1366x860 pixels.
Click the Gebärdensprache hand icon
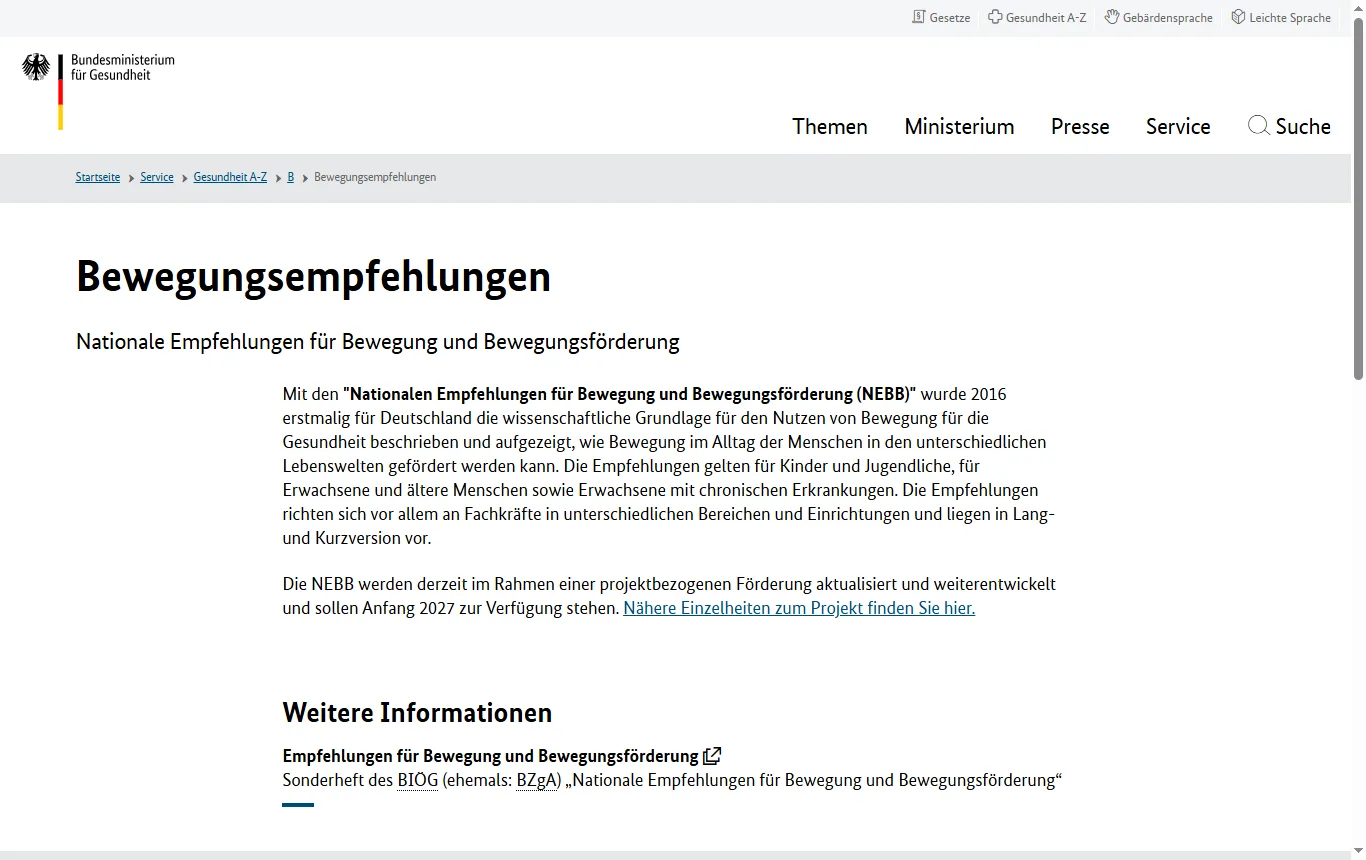click(1111, 17)
